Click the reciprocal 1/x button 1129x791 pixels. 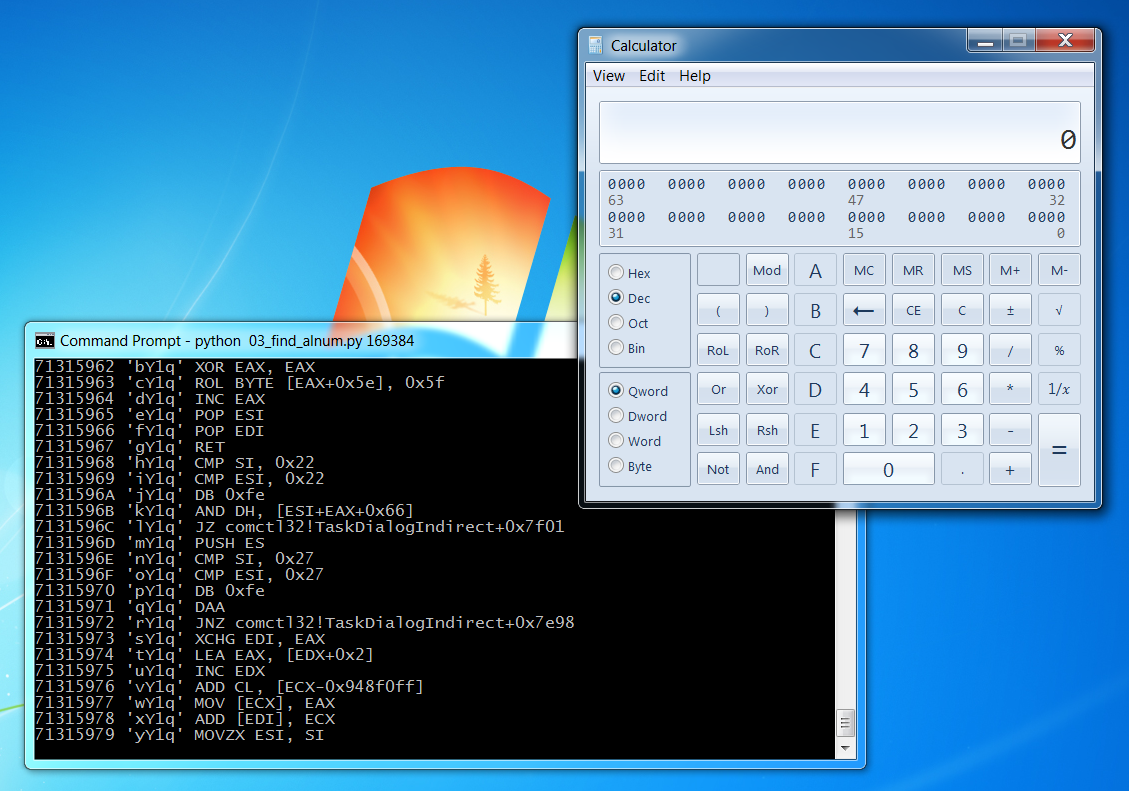coord(1058,389)
